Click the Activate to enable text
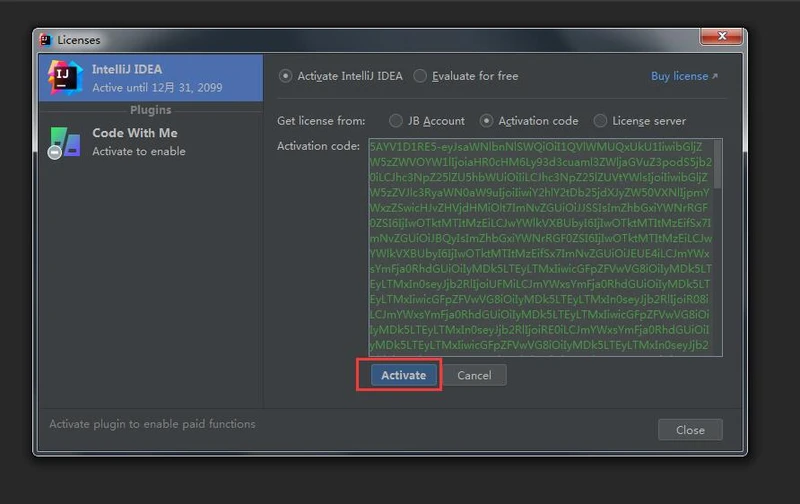800x504 pixels. [139, 151]
